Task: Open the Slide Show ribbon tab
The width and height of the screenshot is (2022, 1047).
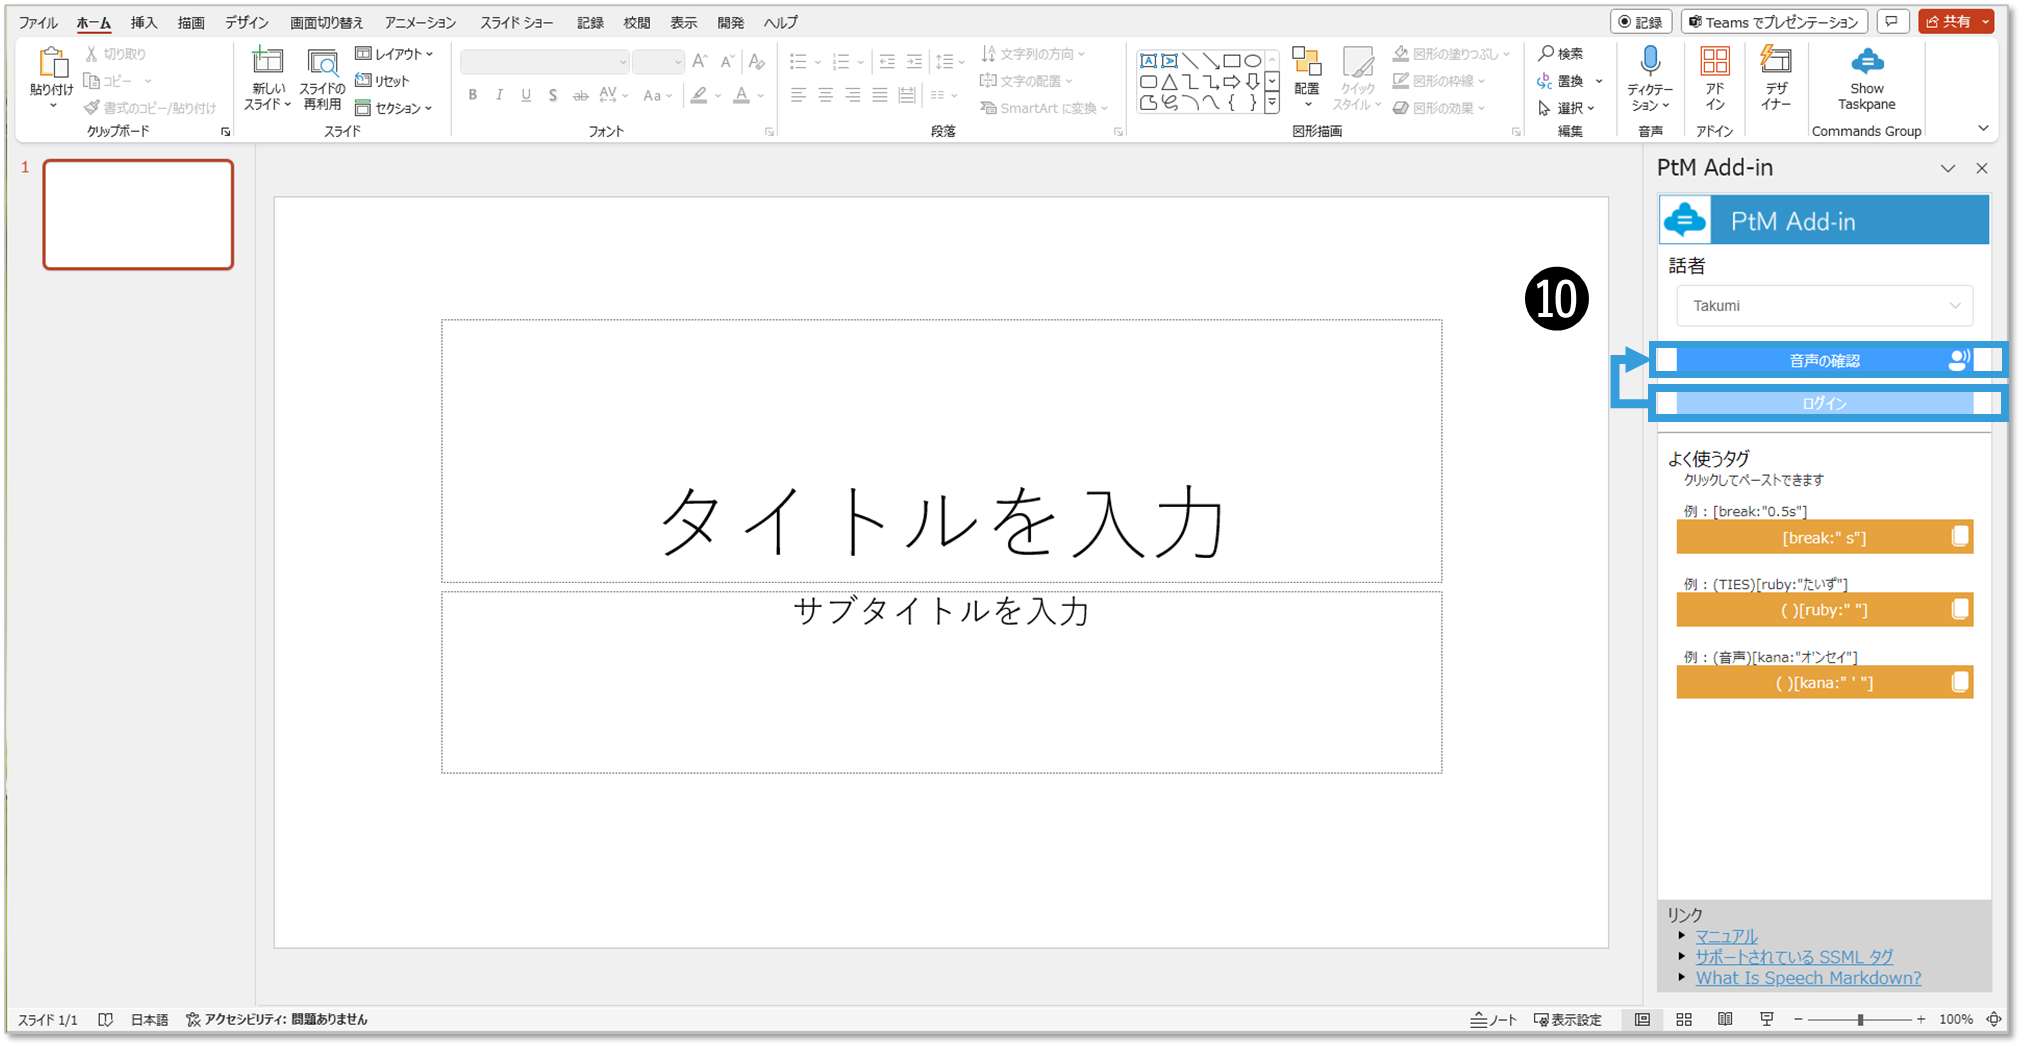Action: point(516,22)
